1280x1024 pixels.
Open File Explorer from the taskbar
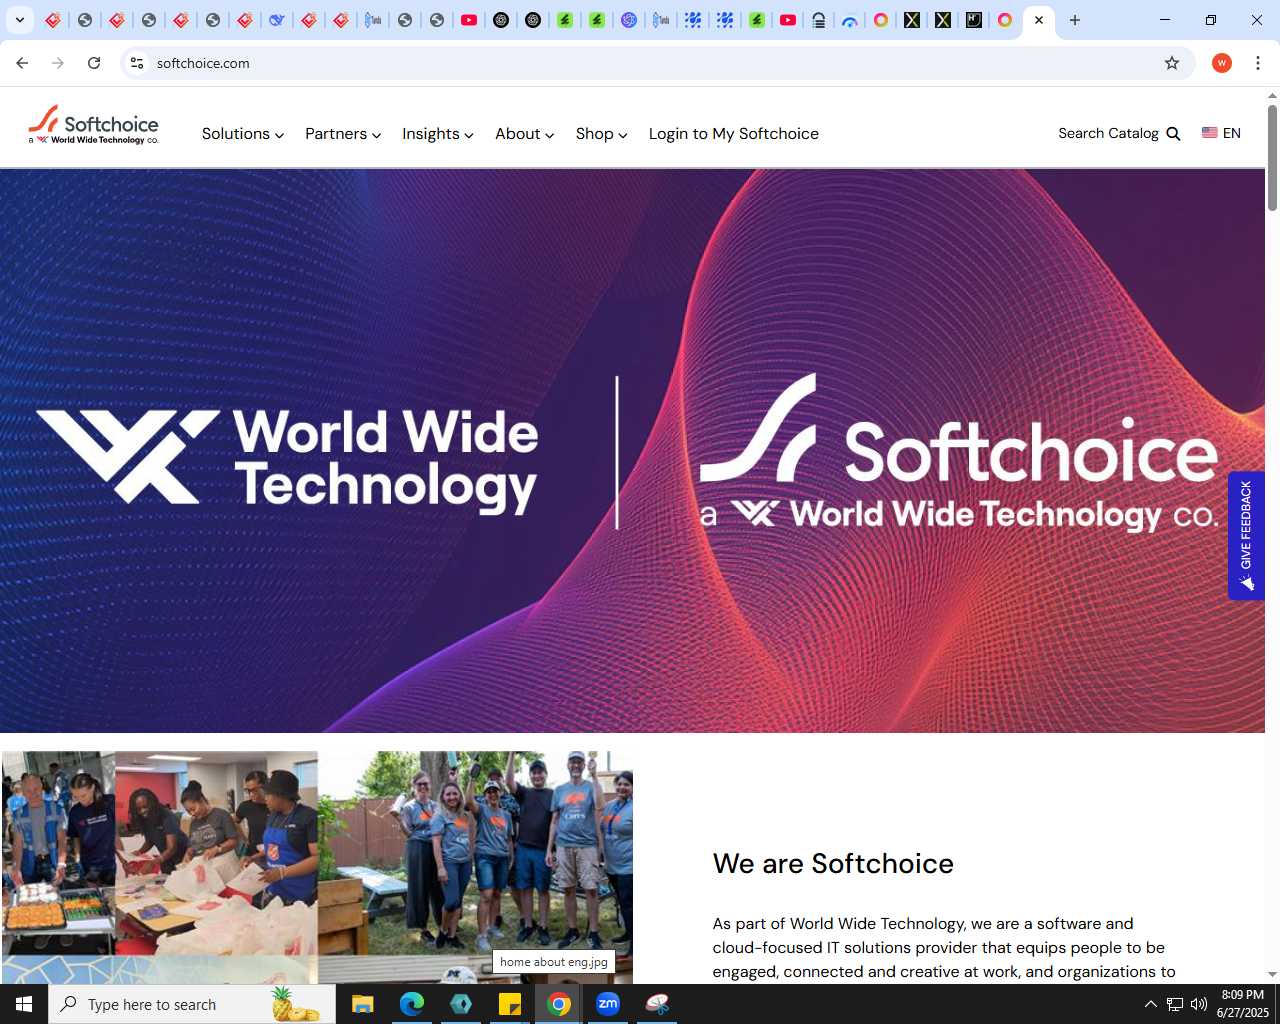click(x=362, y=1004)
